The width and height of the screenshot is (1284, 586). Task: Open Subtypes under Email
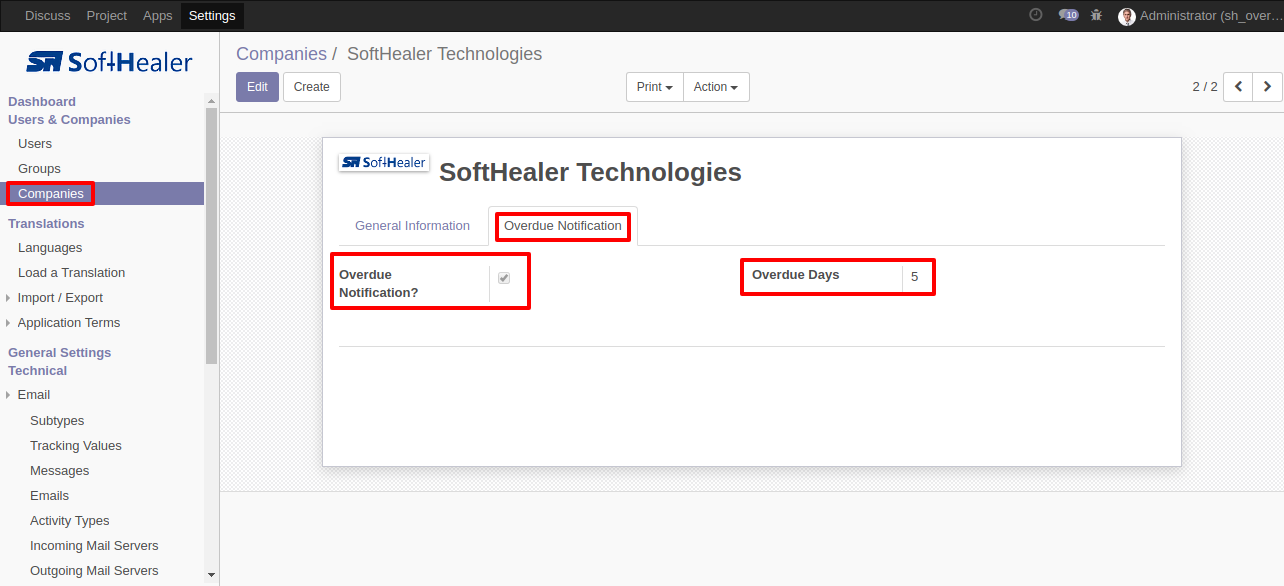coord(57,421)
